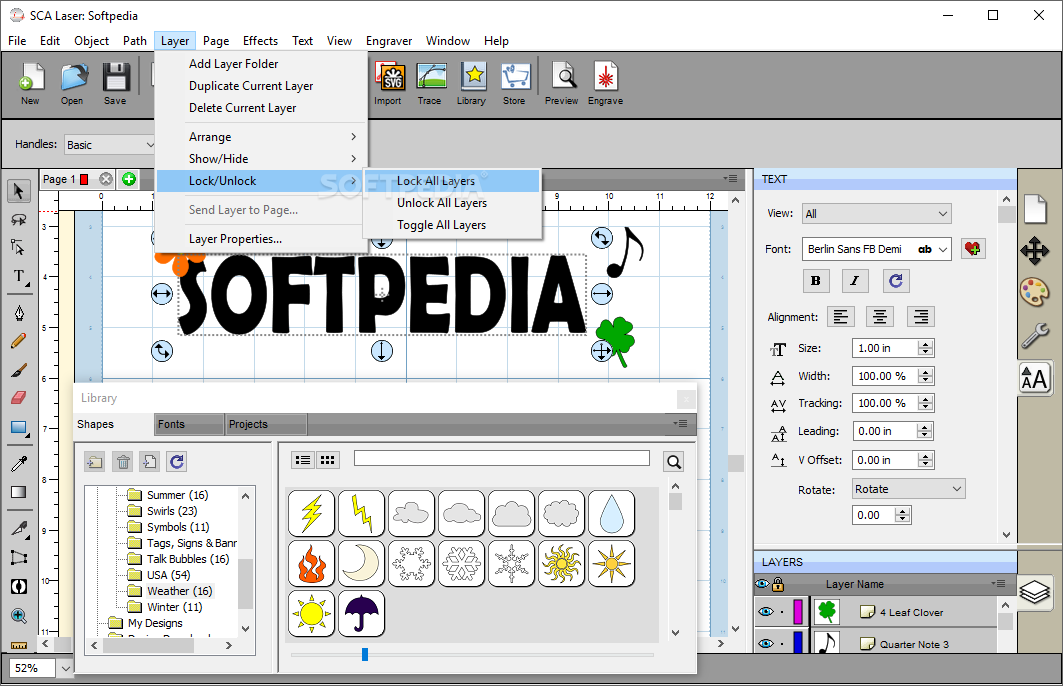Open the color palette side panel icon
The width and height of the screenshot is (1063, 686).
point(1035,293)
